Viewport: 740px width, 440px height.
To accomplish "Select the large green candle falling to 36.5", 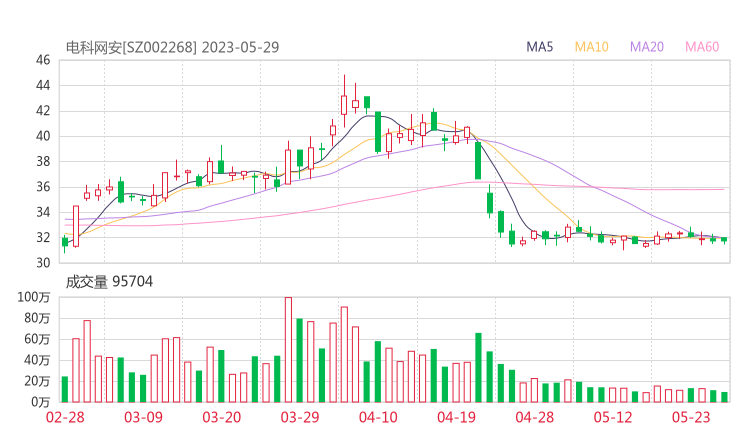I will coord(478,161).
